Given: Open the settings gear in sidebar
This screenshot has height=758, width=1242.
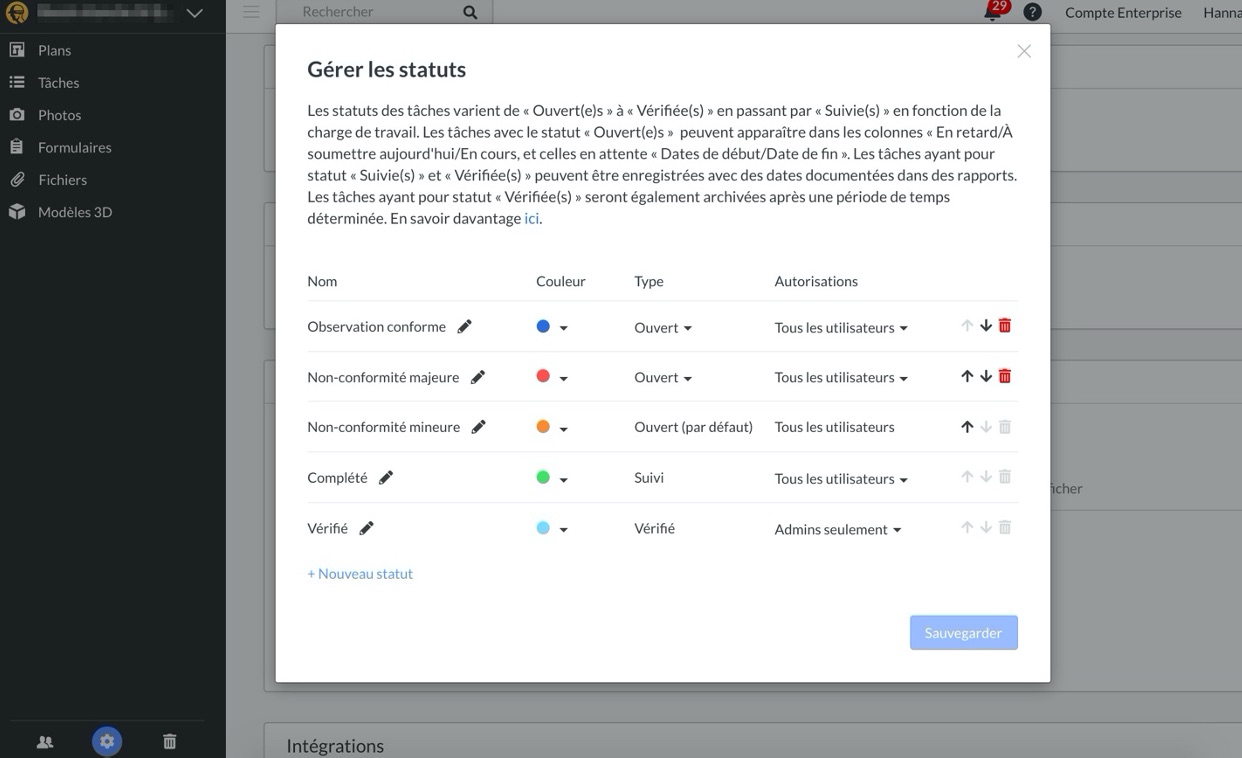Looking at the screenshot, I should click(107, 741).
